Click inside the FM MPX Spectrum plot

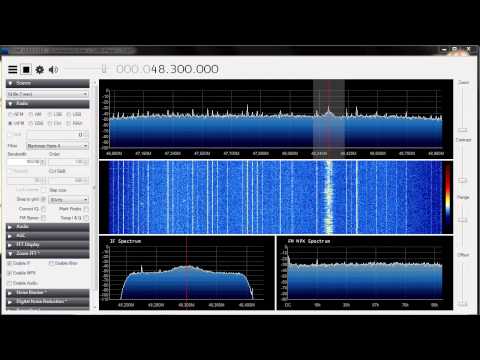[x=365, y=273]
